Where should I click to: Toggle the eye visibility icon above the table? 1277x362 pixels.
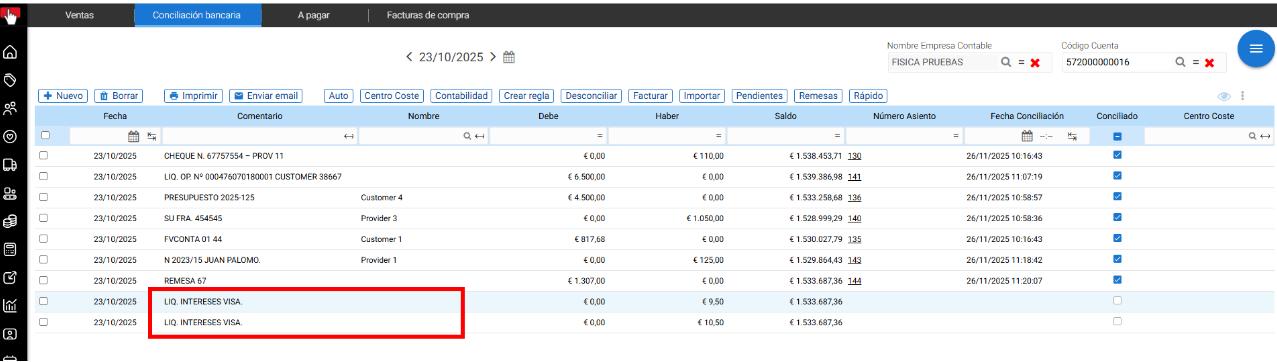pos(1223,96)
